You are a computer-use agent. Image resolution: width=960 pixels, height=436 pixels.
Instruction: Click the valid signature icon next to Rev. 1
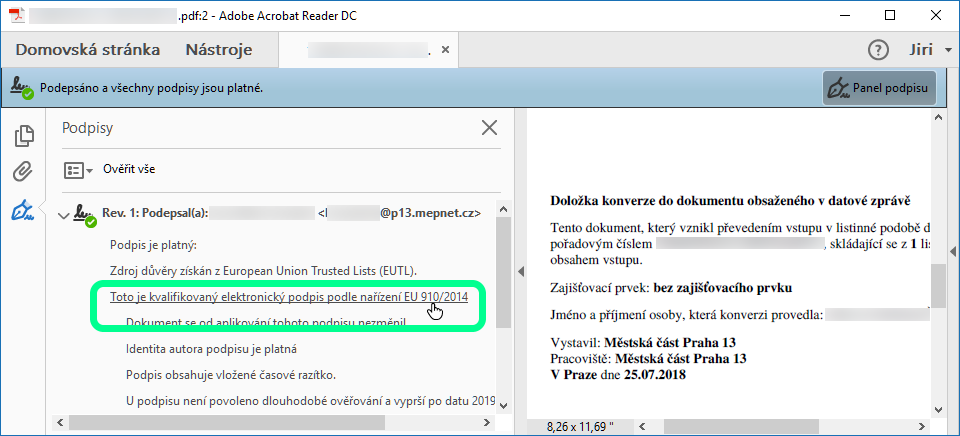tap(85, 215)
